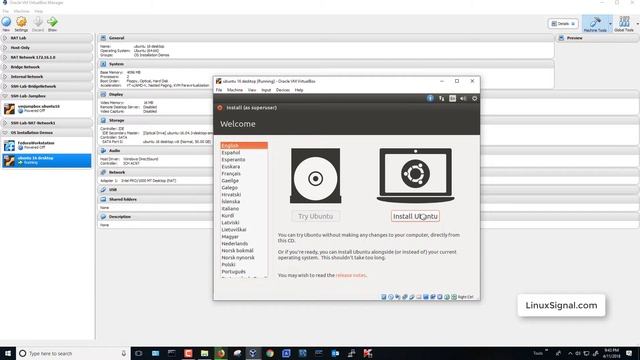Select Esperanto in the language list

pos(244,160)
